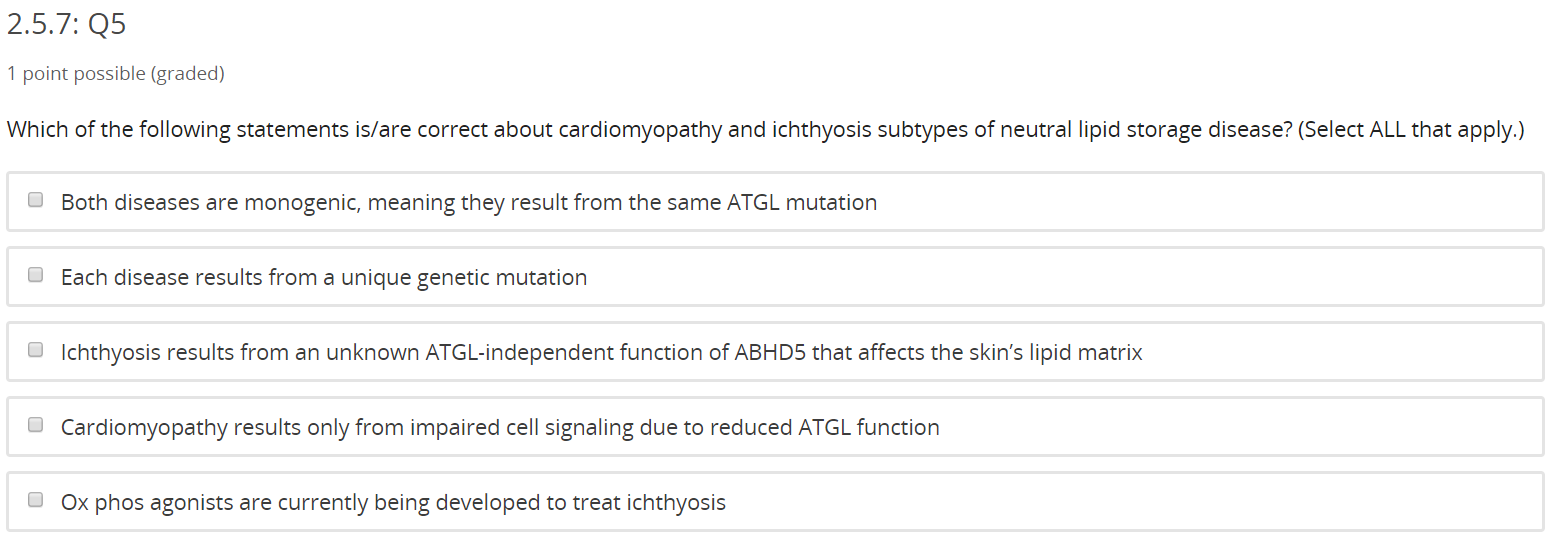The width and height of the screenshot is (1556, 551).
Task: Select checkbox for 'Cardiomyopathy results only' option
Action: point(36,425)
